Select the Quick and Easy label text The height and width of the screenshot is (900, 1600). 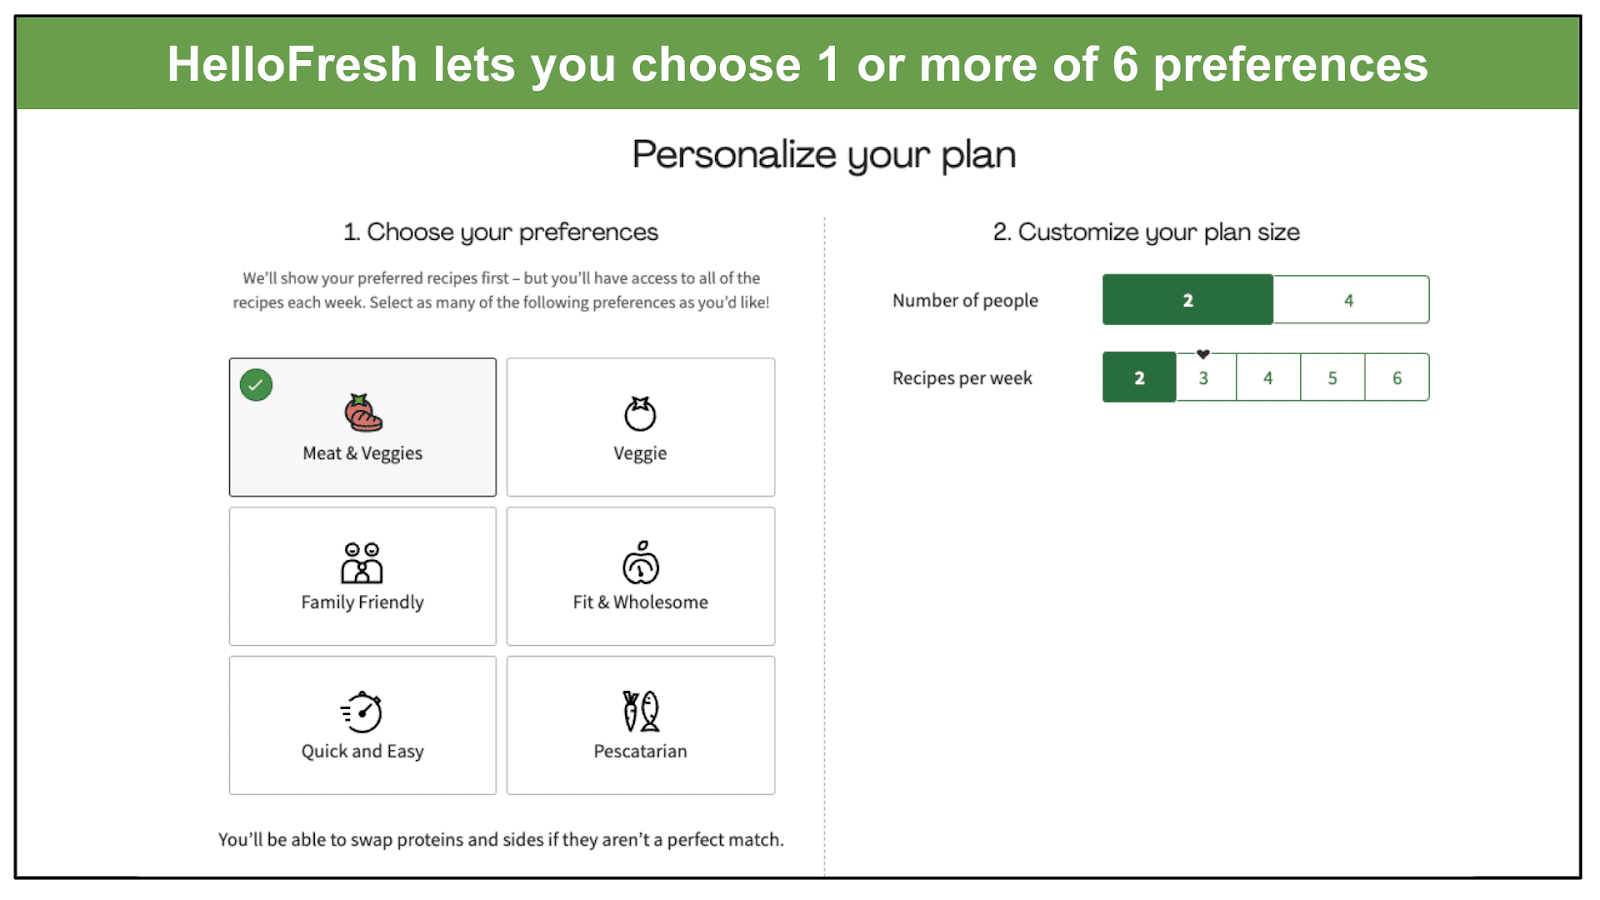(x=362, y=752)
